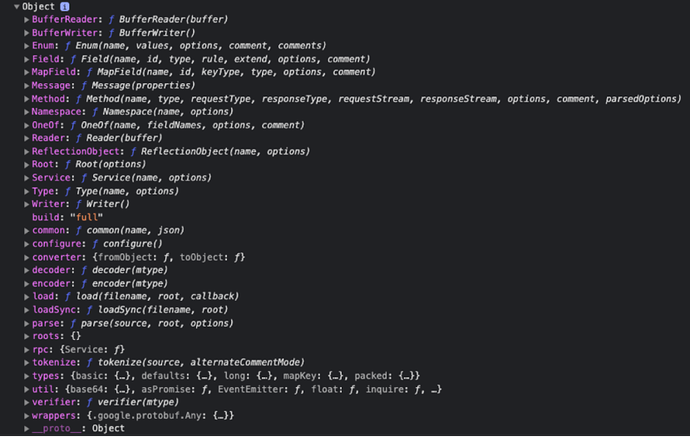The height and width of the screenshot is (437, 690).
Task: Select the ReflectionObject property name
Action: pos(75,151)
